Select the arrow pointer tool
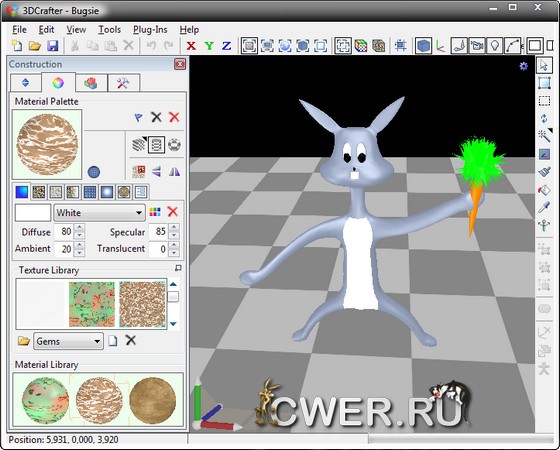The width and height of the screenshot is (560, 450). [544, 65]
